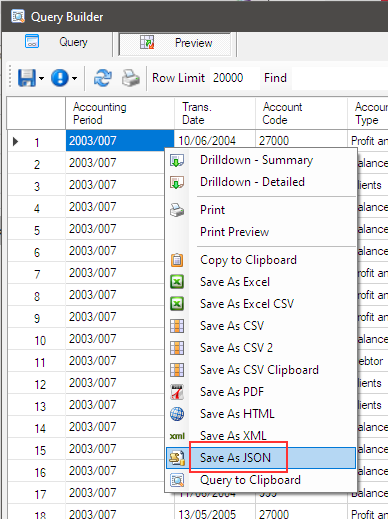Click the magnifier icon beside Query to Clipboard
This screenshot has height=519, width=388.
click(x=177, y=480)
